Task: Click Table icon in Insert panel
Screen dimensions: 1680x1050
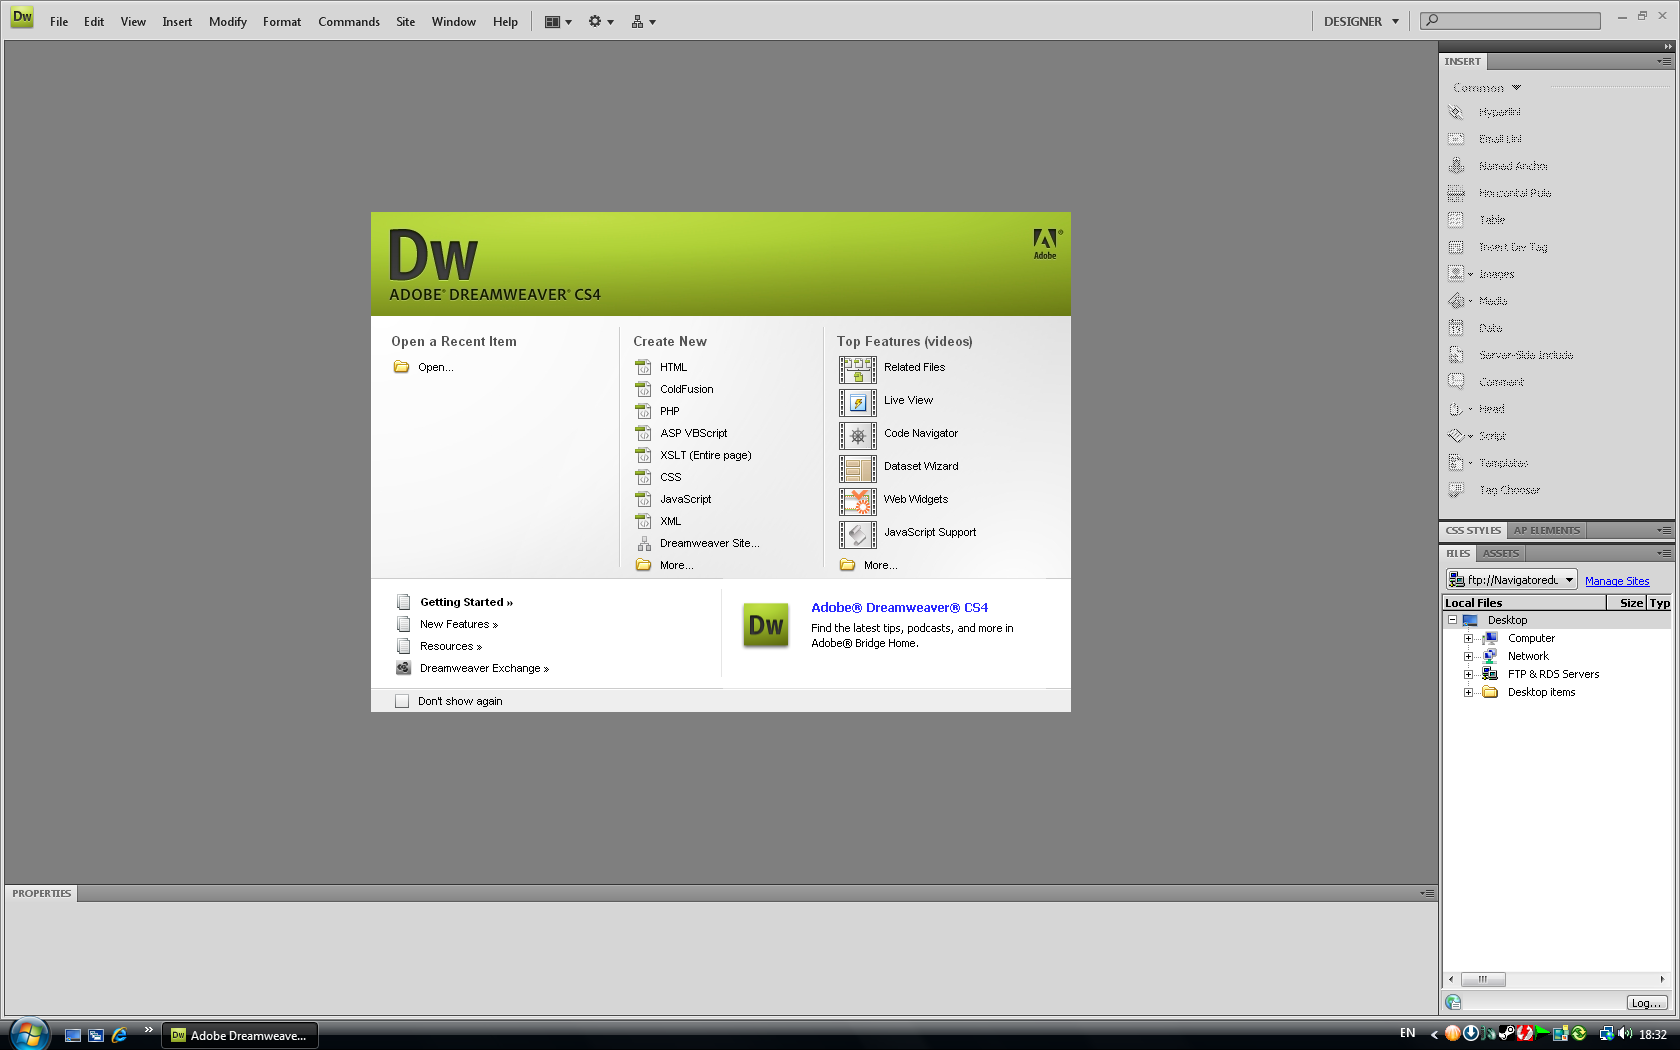Action: coord(1456,220)
